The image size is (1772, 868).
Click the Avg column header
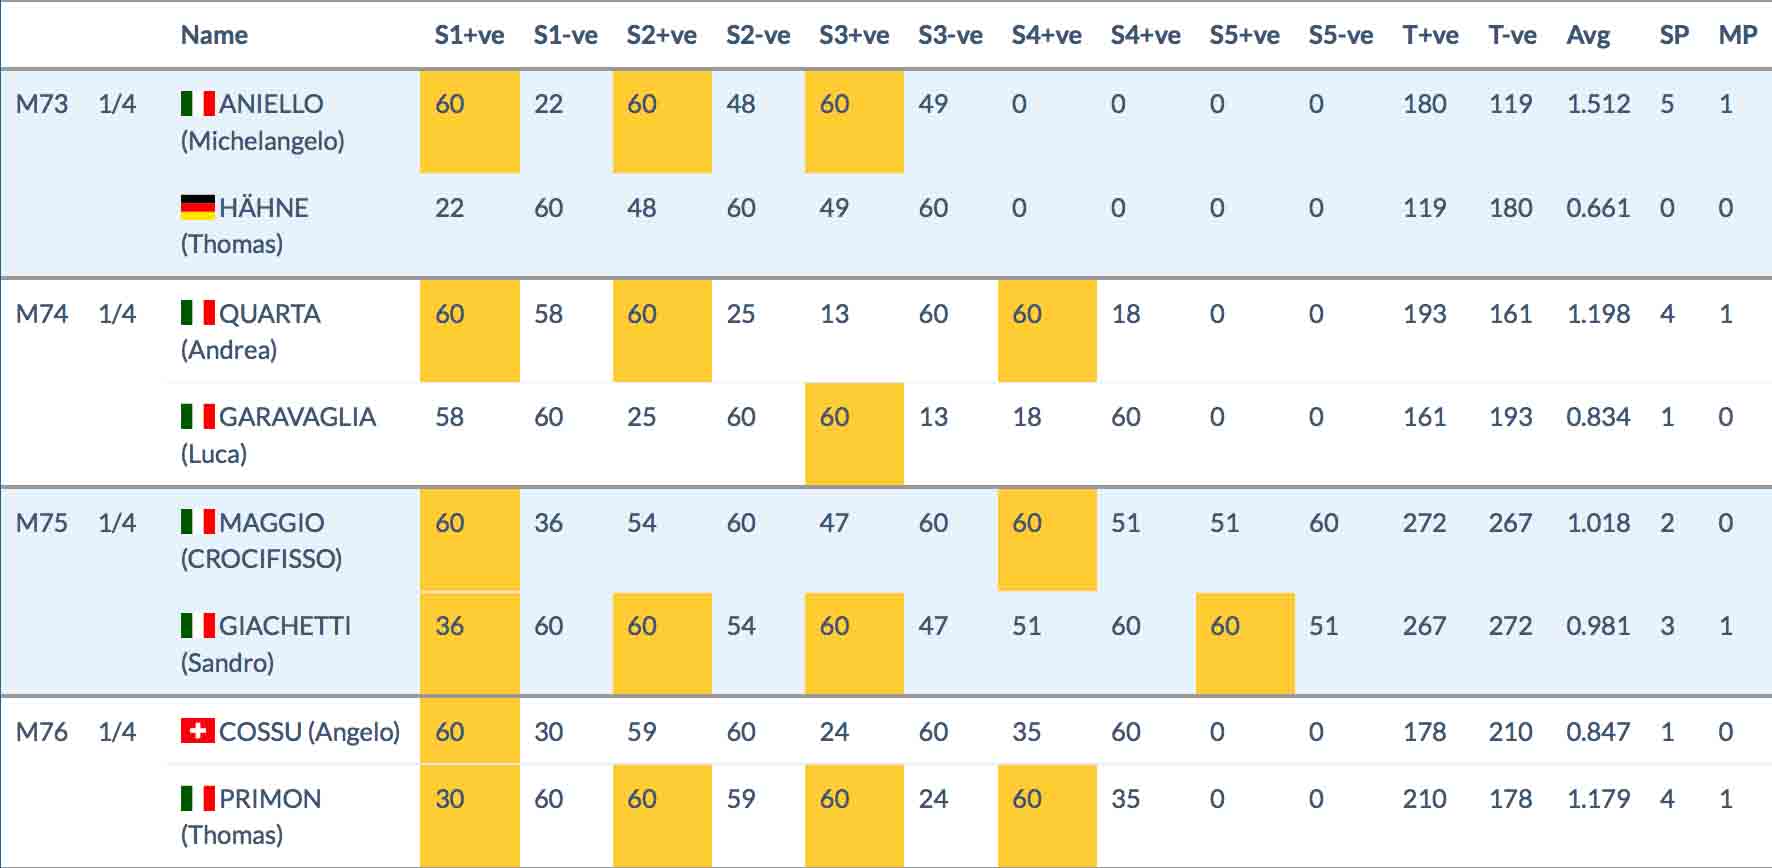1588,35
